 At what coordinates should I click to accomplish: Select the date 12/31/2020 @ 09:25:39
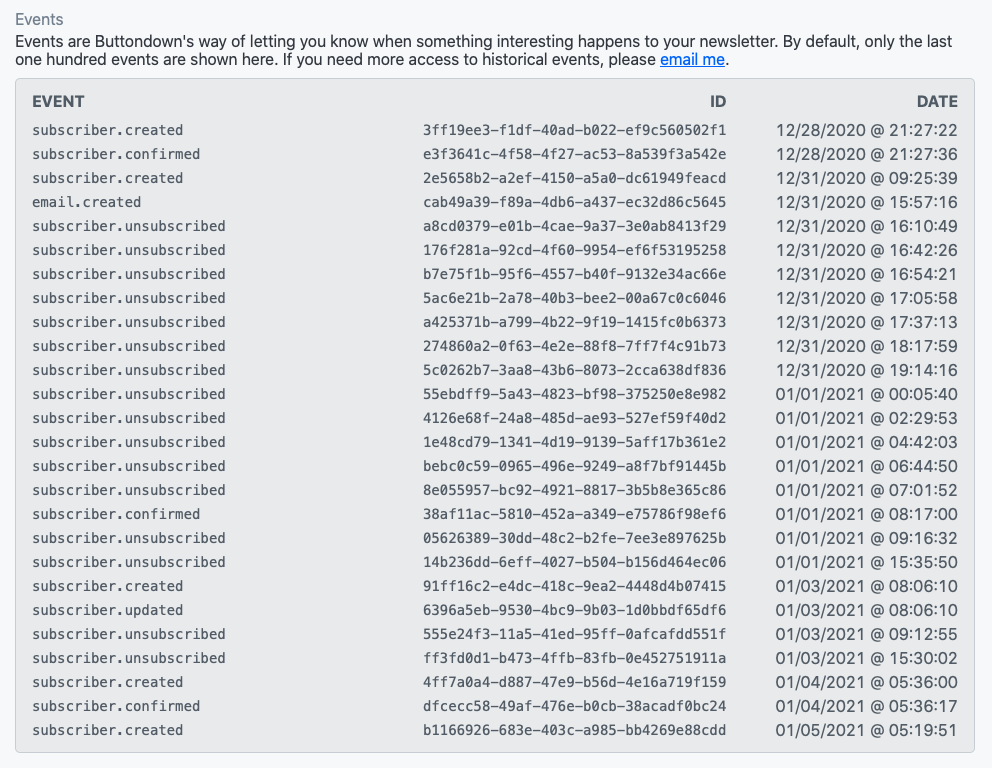click(x=867, y=178)
